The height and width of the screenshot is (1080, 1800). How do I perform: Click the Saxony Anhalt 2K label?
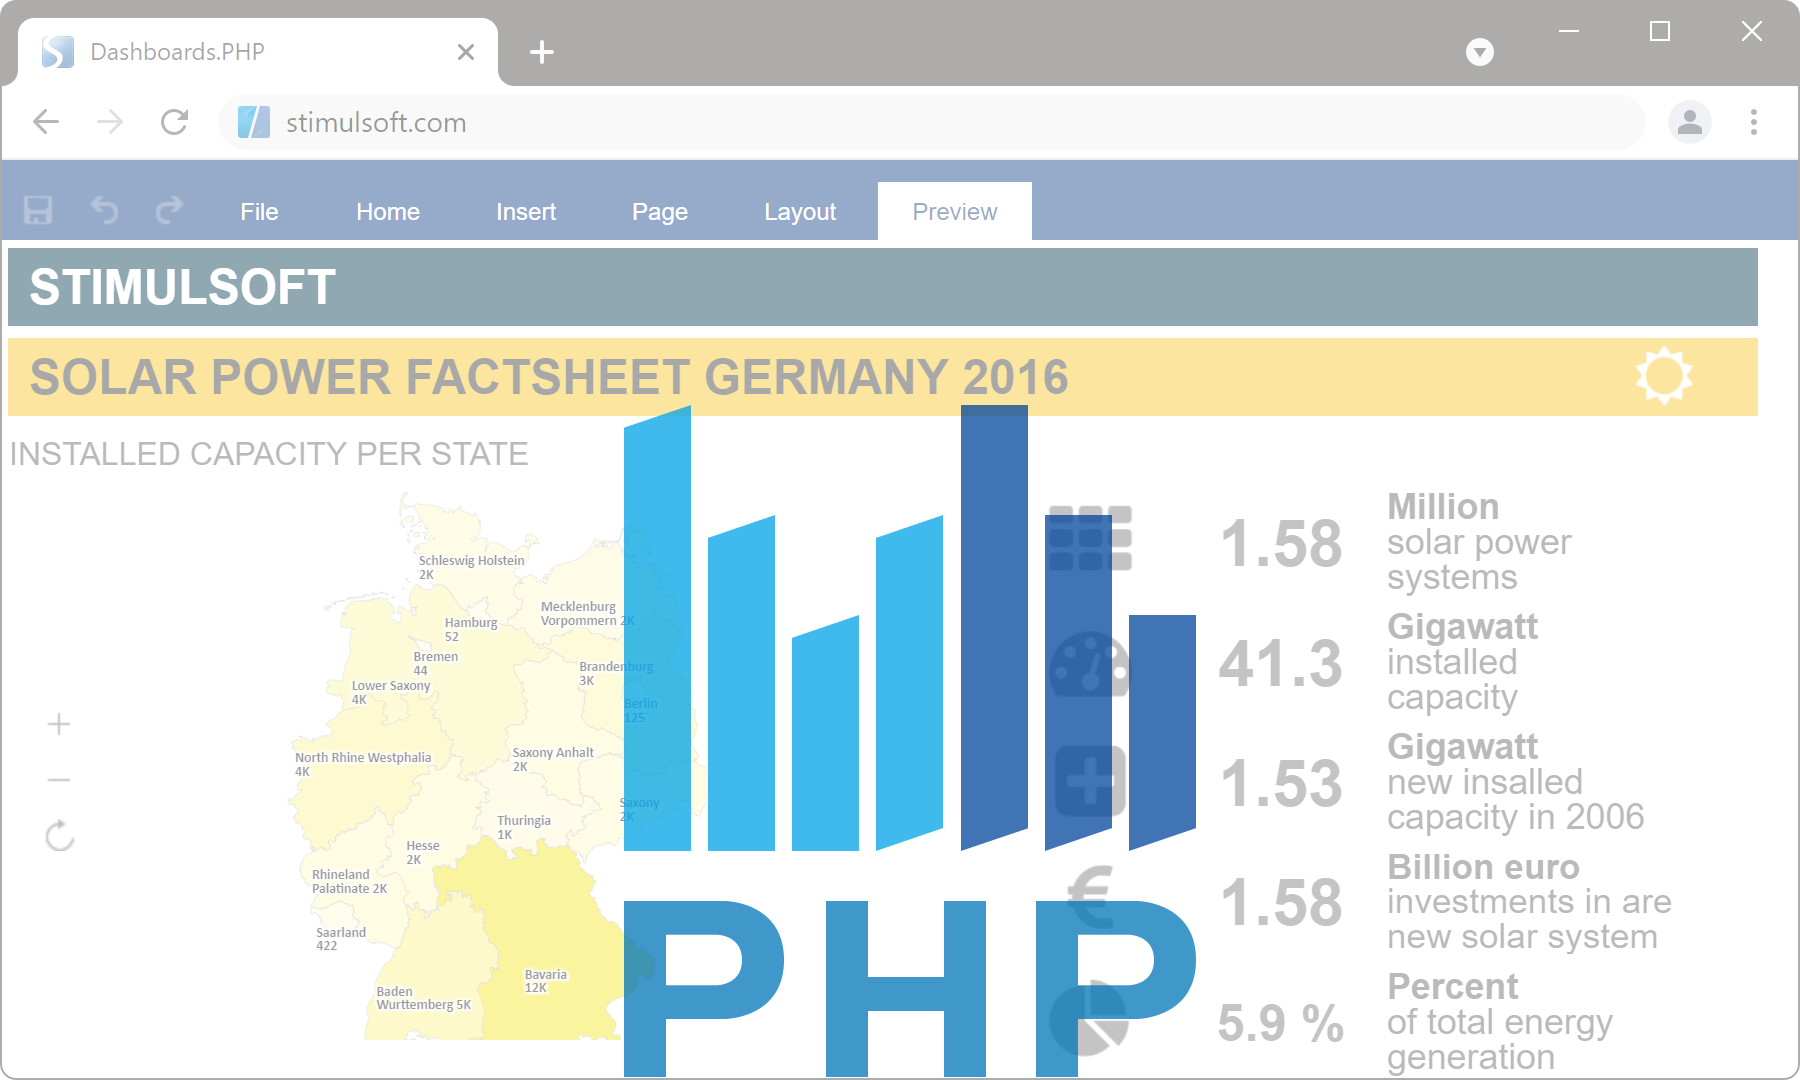552,759
